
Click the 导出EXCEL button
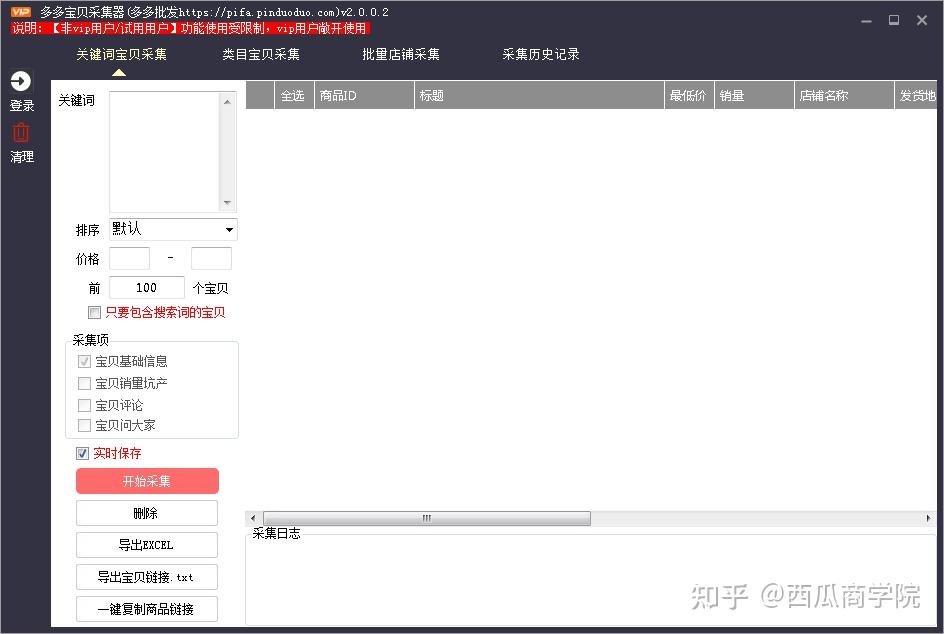coord(146,545)
